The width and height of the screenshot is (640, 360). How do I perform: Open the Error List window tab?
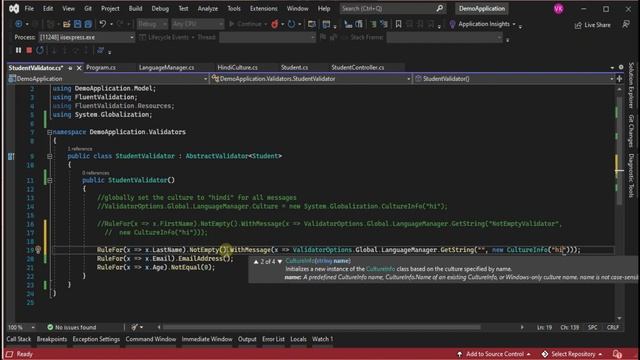pos(273,339)
